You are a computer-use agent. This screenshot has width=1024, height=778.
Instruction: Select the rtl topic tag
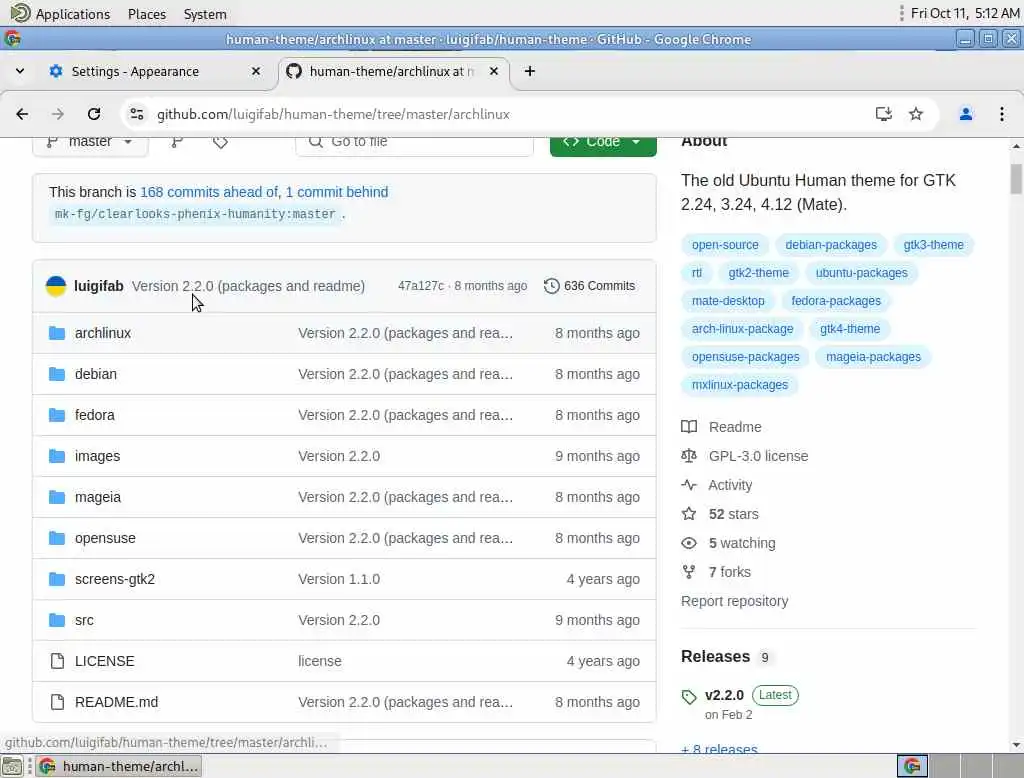point(697,273)
